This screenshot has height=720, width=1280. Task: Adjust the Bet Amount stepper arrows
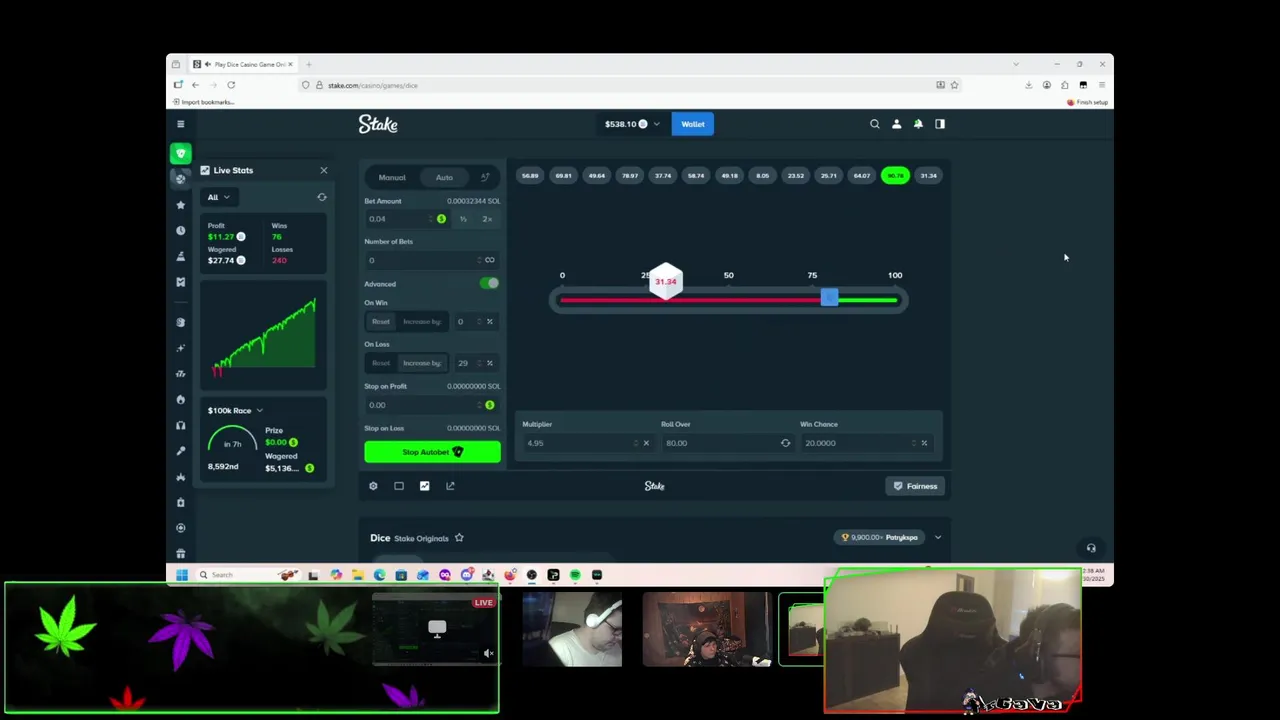431,219
